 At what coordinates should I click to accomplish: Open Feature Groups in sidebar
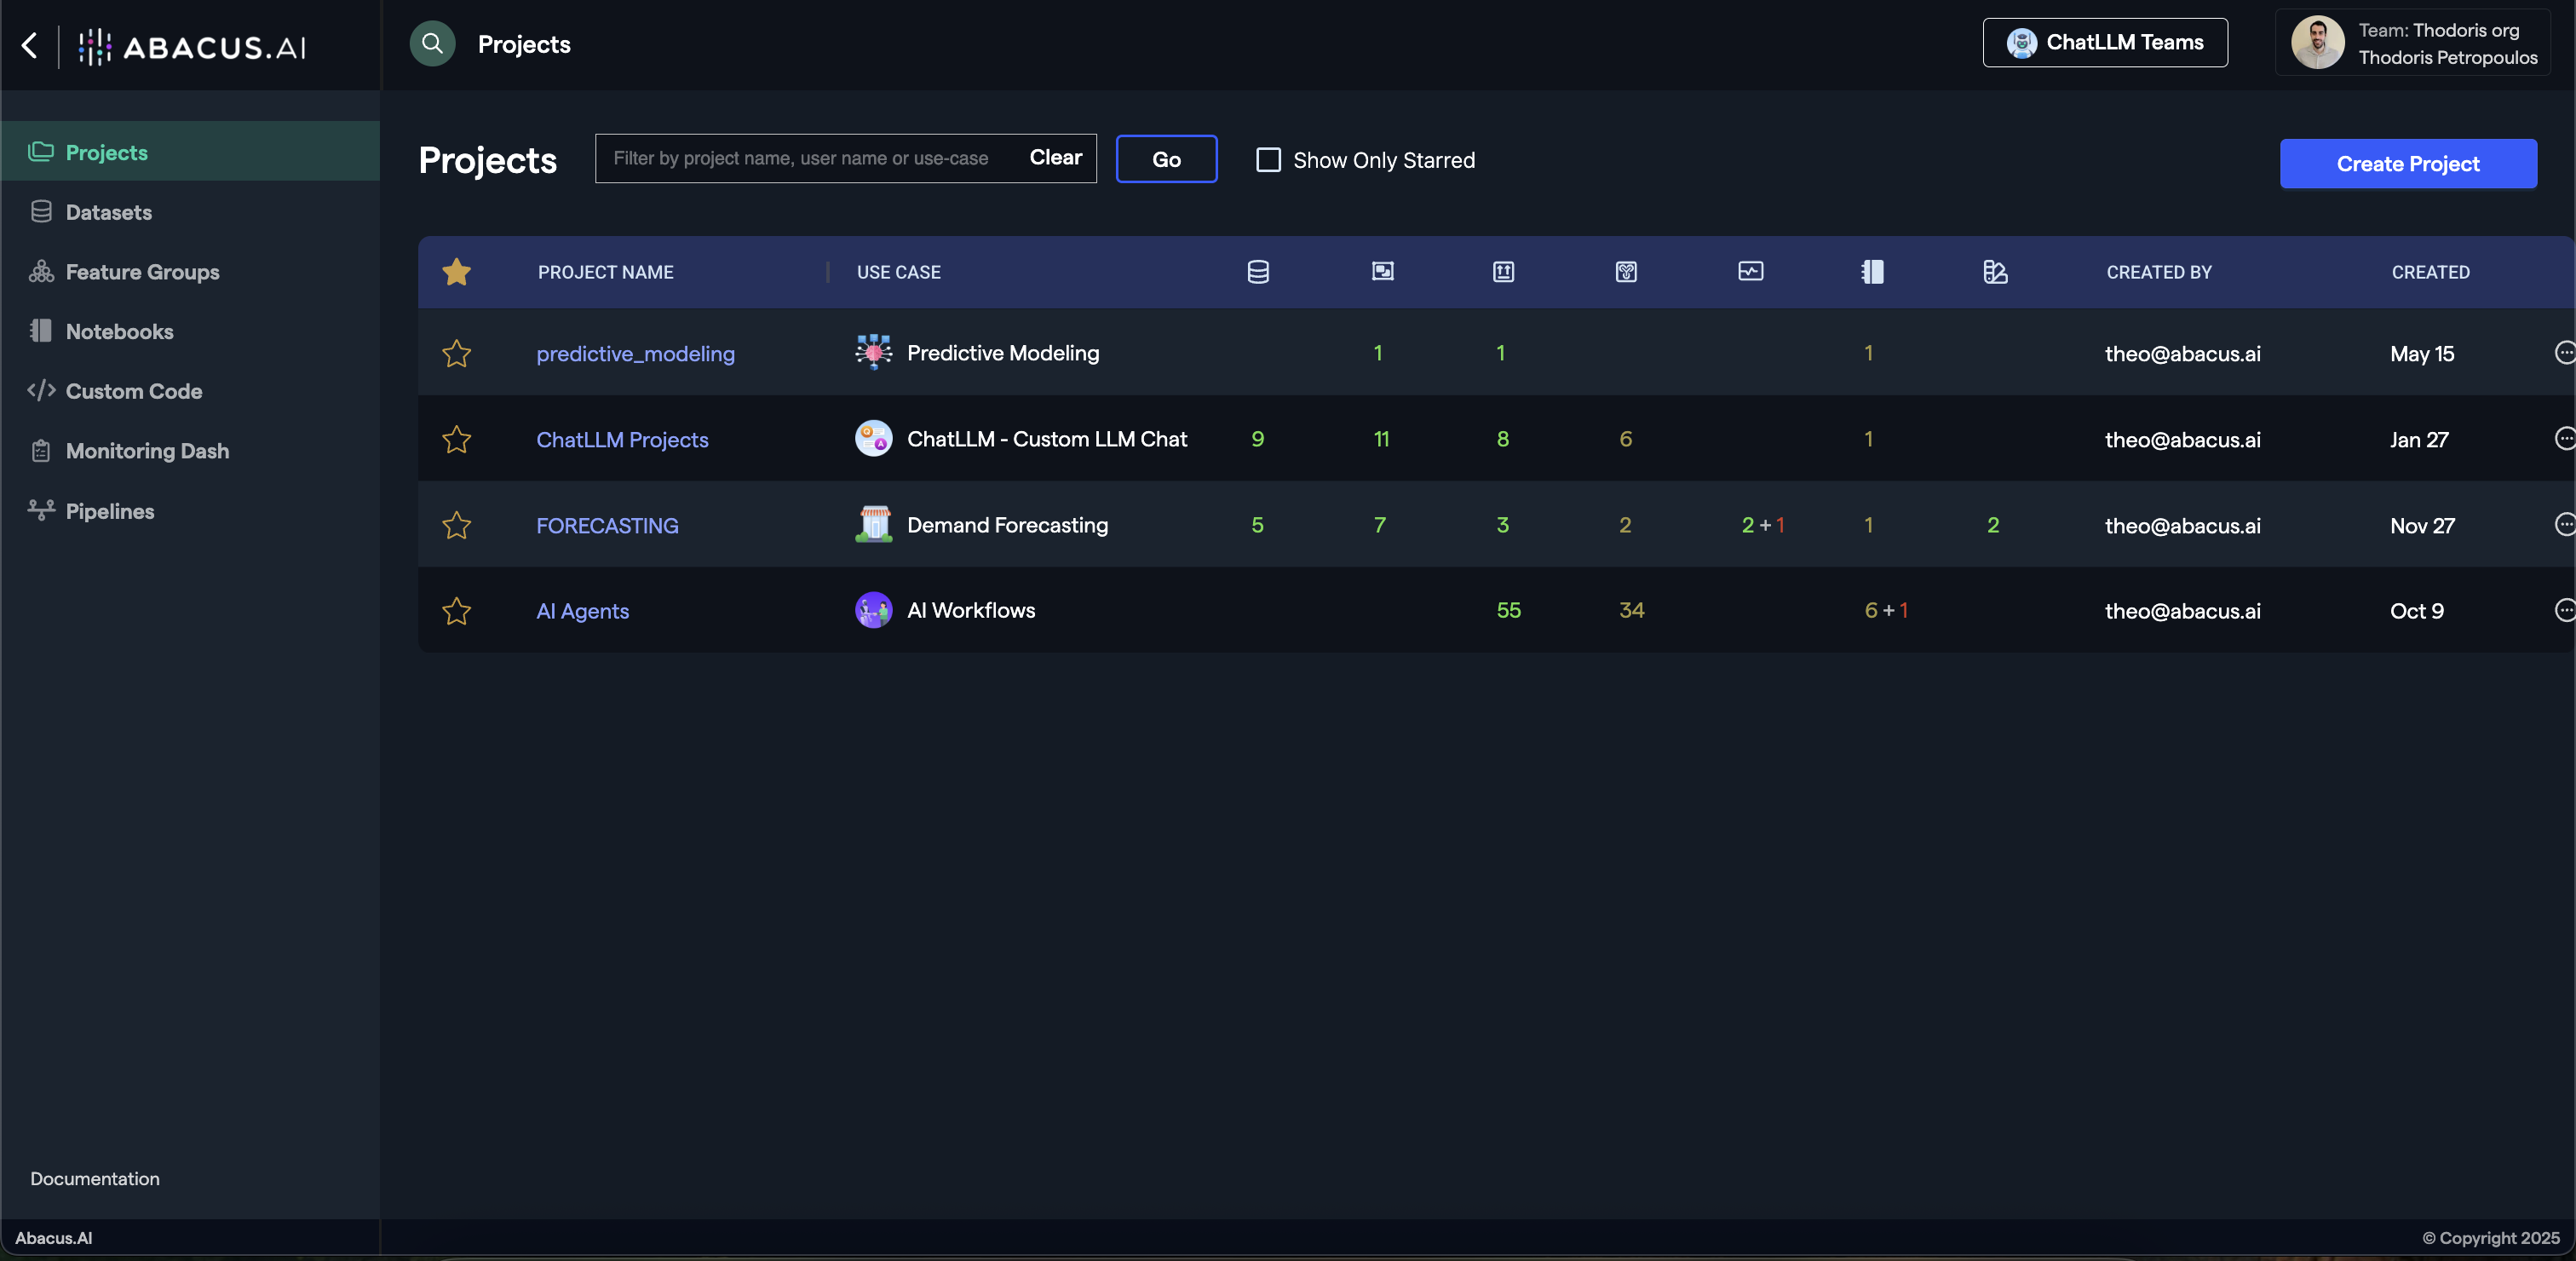[142, 272]
